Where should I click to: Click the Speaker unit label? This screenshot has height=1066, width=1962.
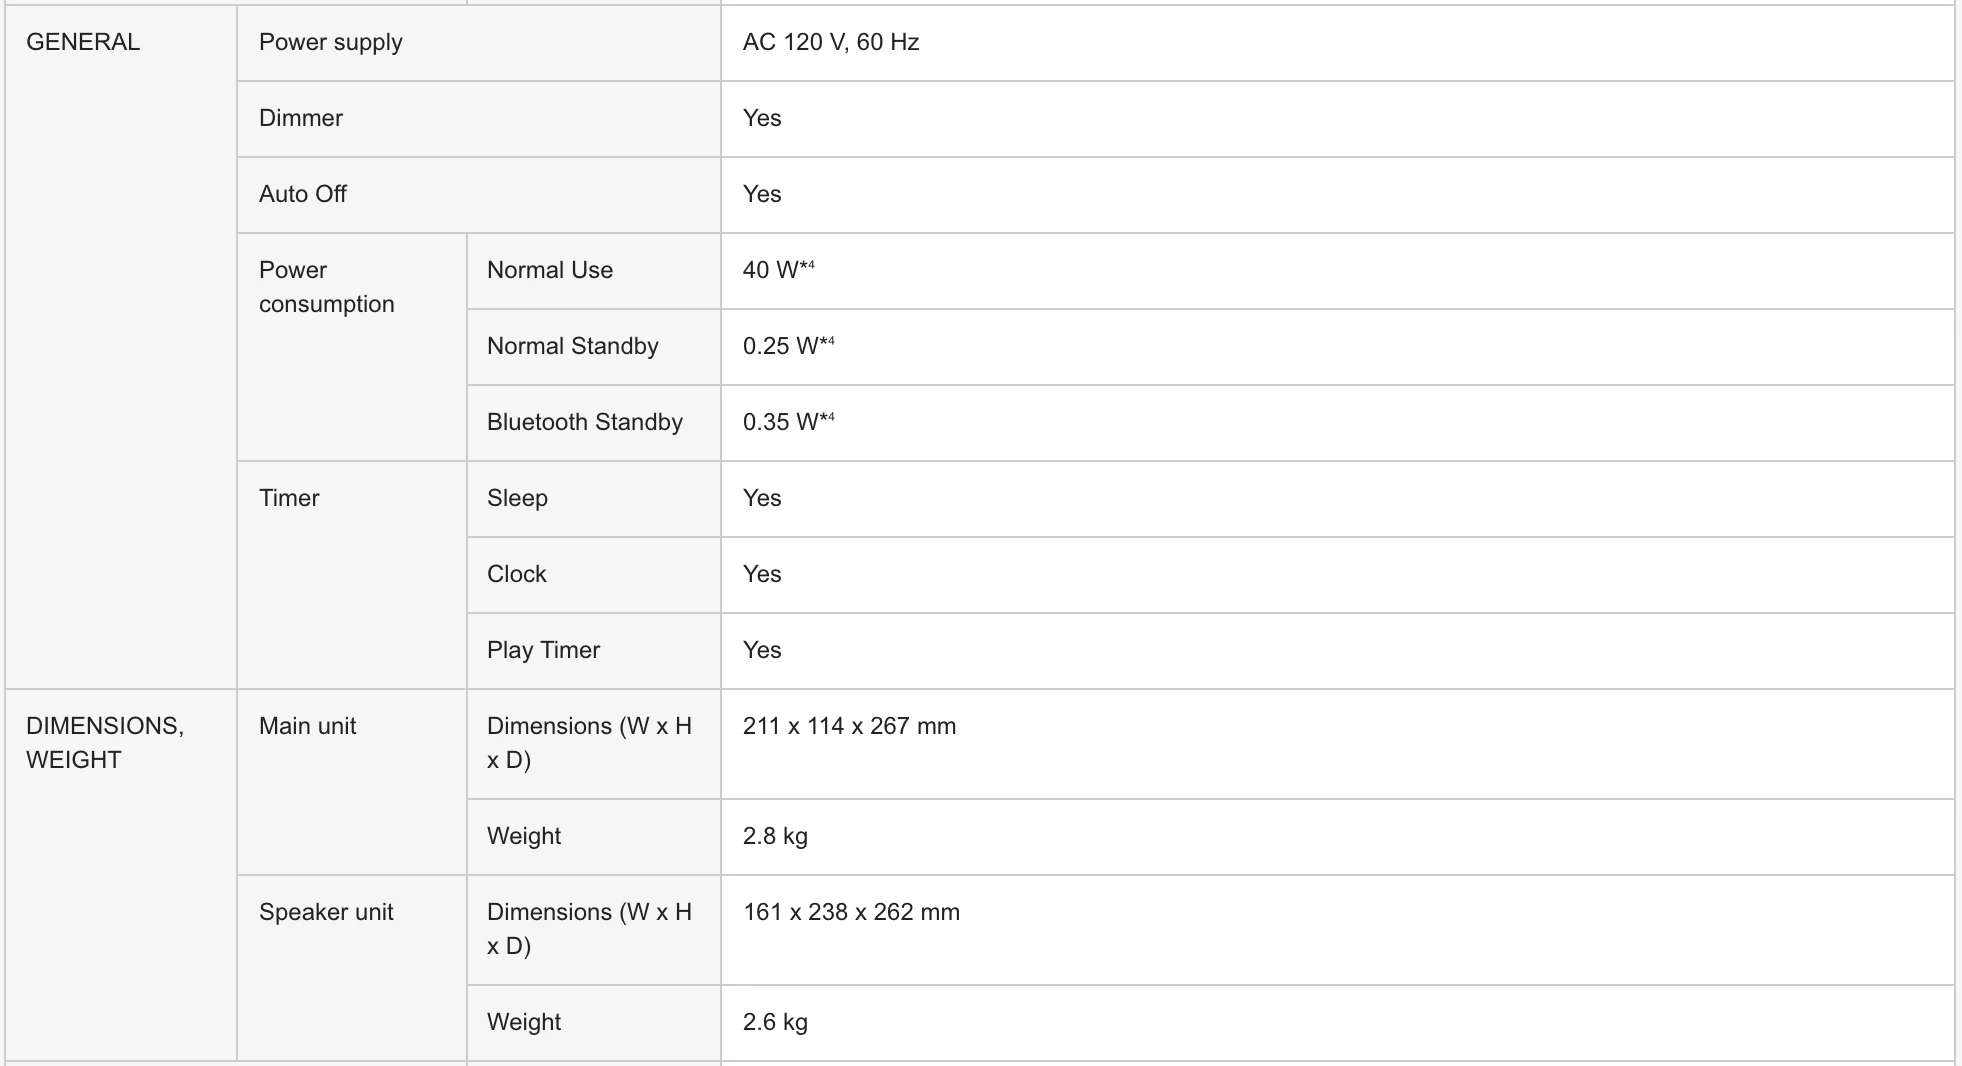pyautogui.click(x=326, y=912)
